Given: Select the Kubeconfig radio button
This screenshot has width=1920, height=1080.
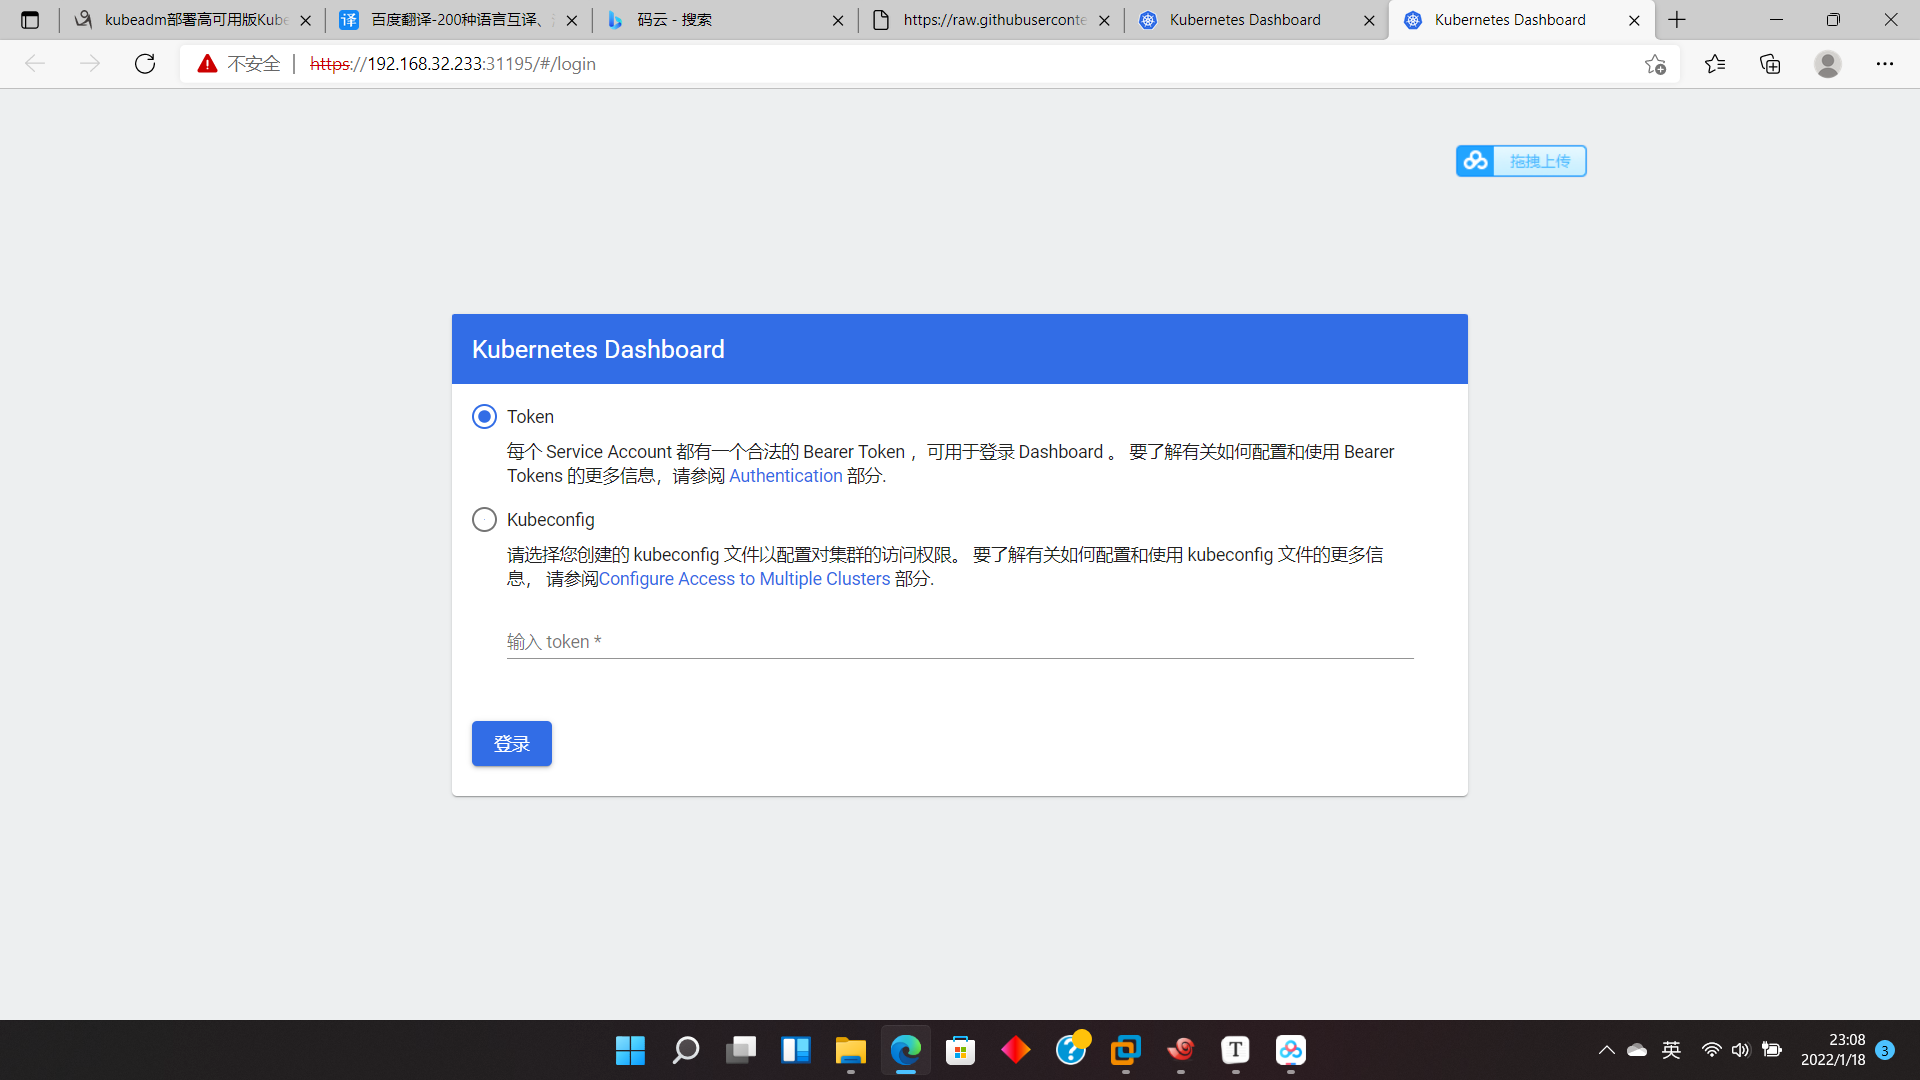Looking at the screenshot, I should [x=484, y=519].
